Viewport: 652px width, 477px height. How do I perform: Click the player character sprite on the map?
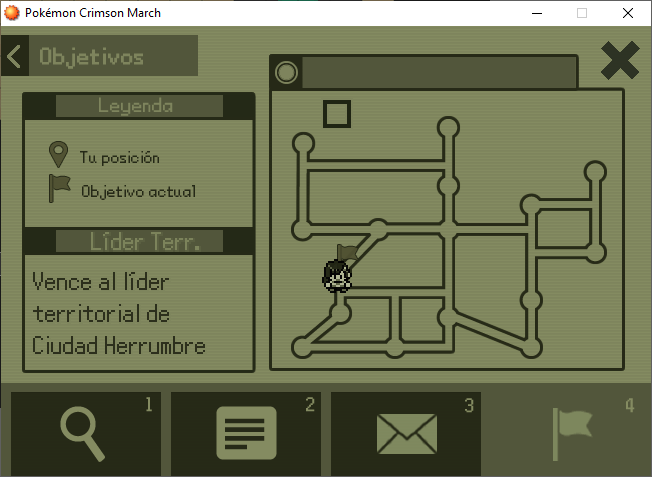click(337, 275)
